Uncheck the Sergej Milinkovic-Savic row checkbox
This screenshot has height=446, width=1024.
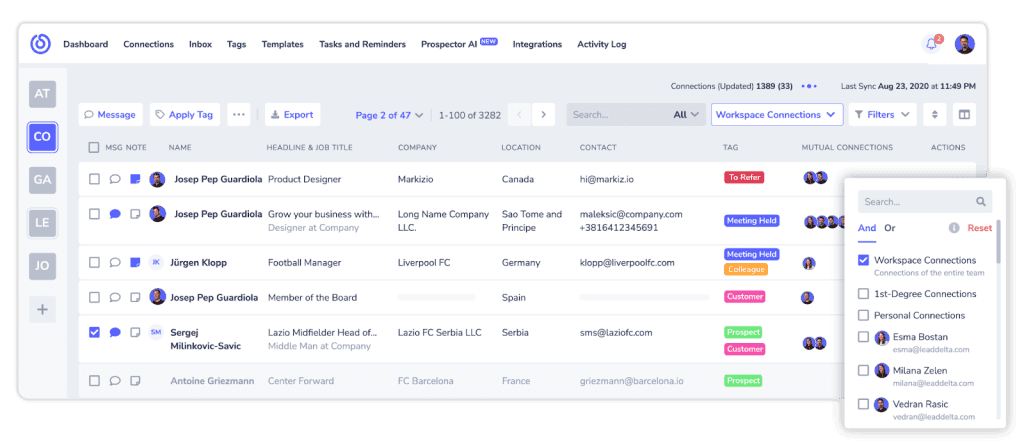coord(94,332)
